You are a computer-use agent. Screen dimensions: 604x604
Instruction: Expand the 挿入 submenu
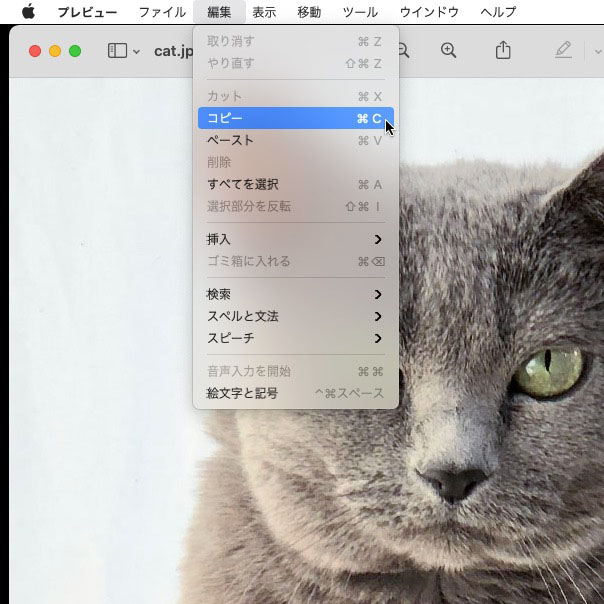296,239
